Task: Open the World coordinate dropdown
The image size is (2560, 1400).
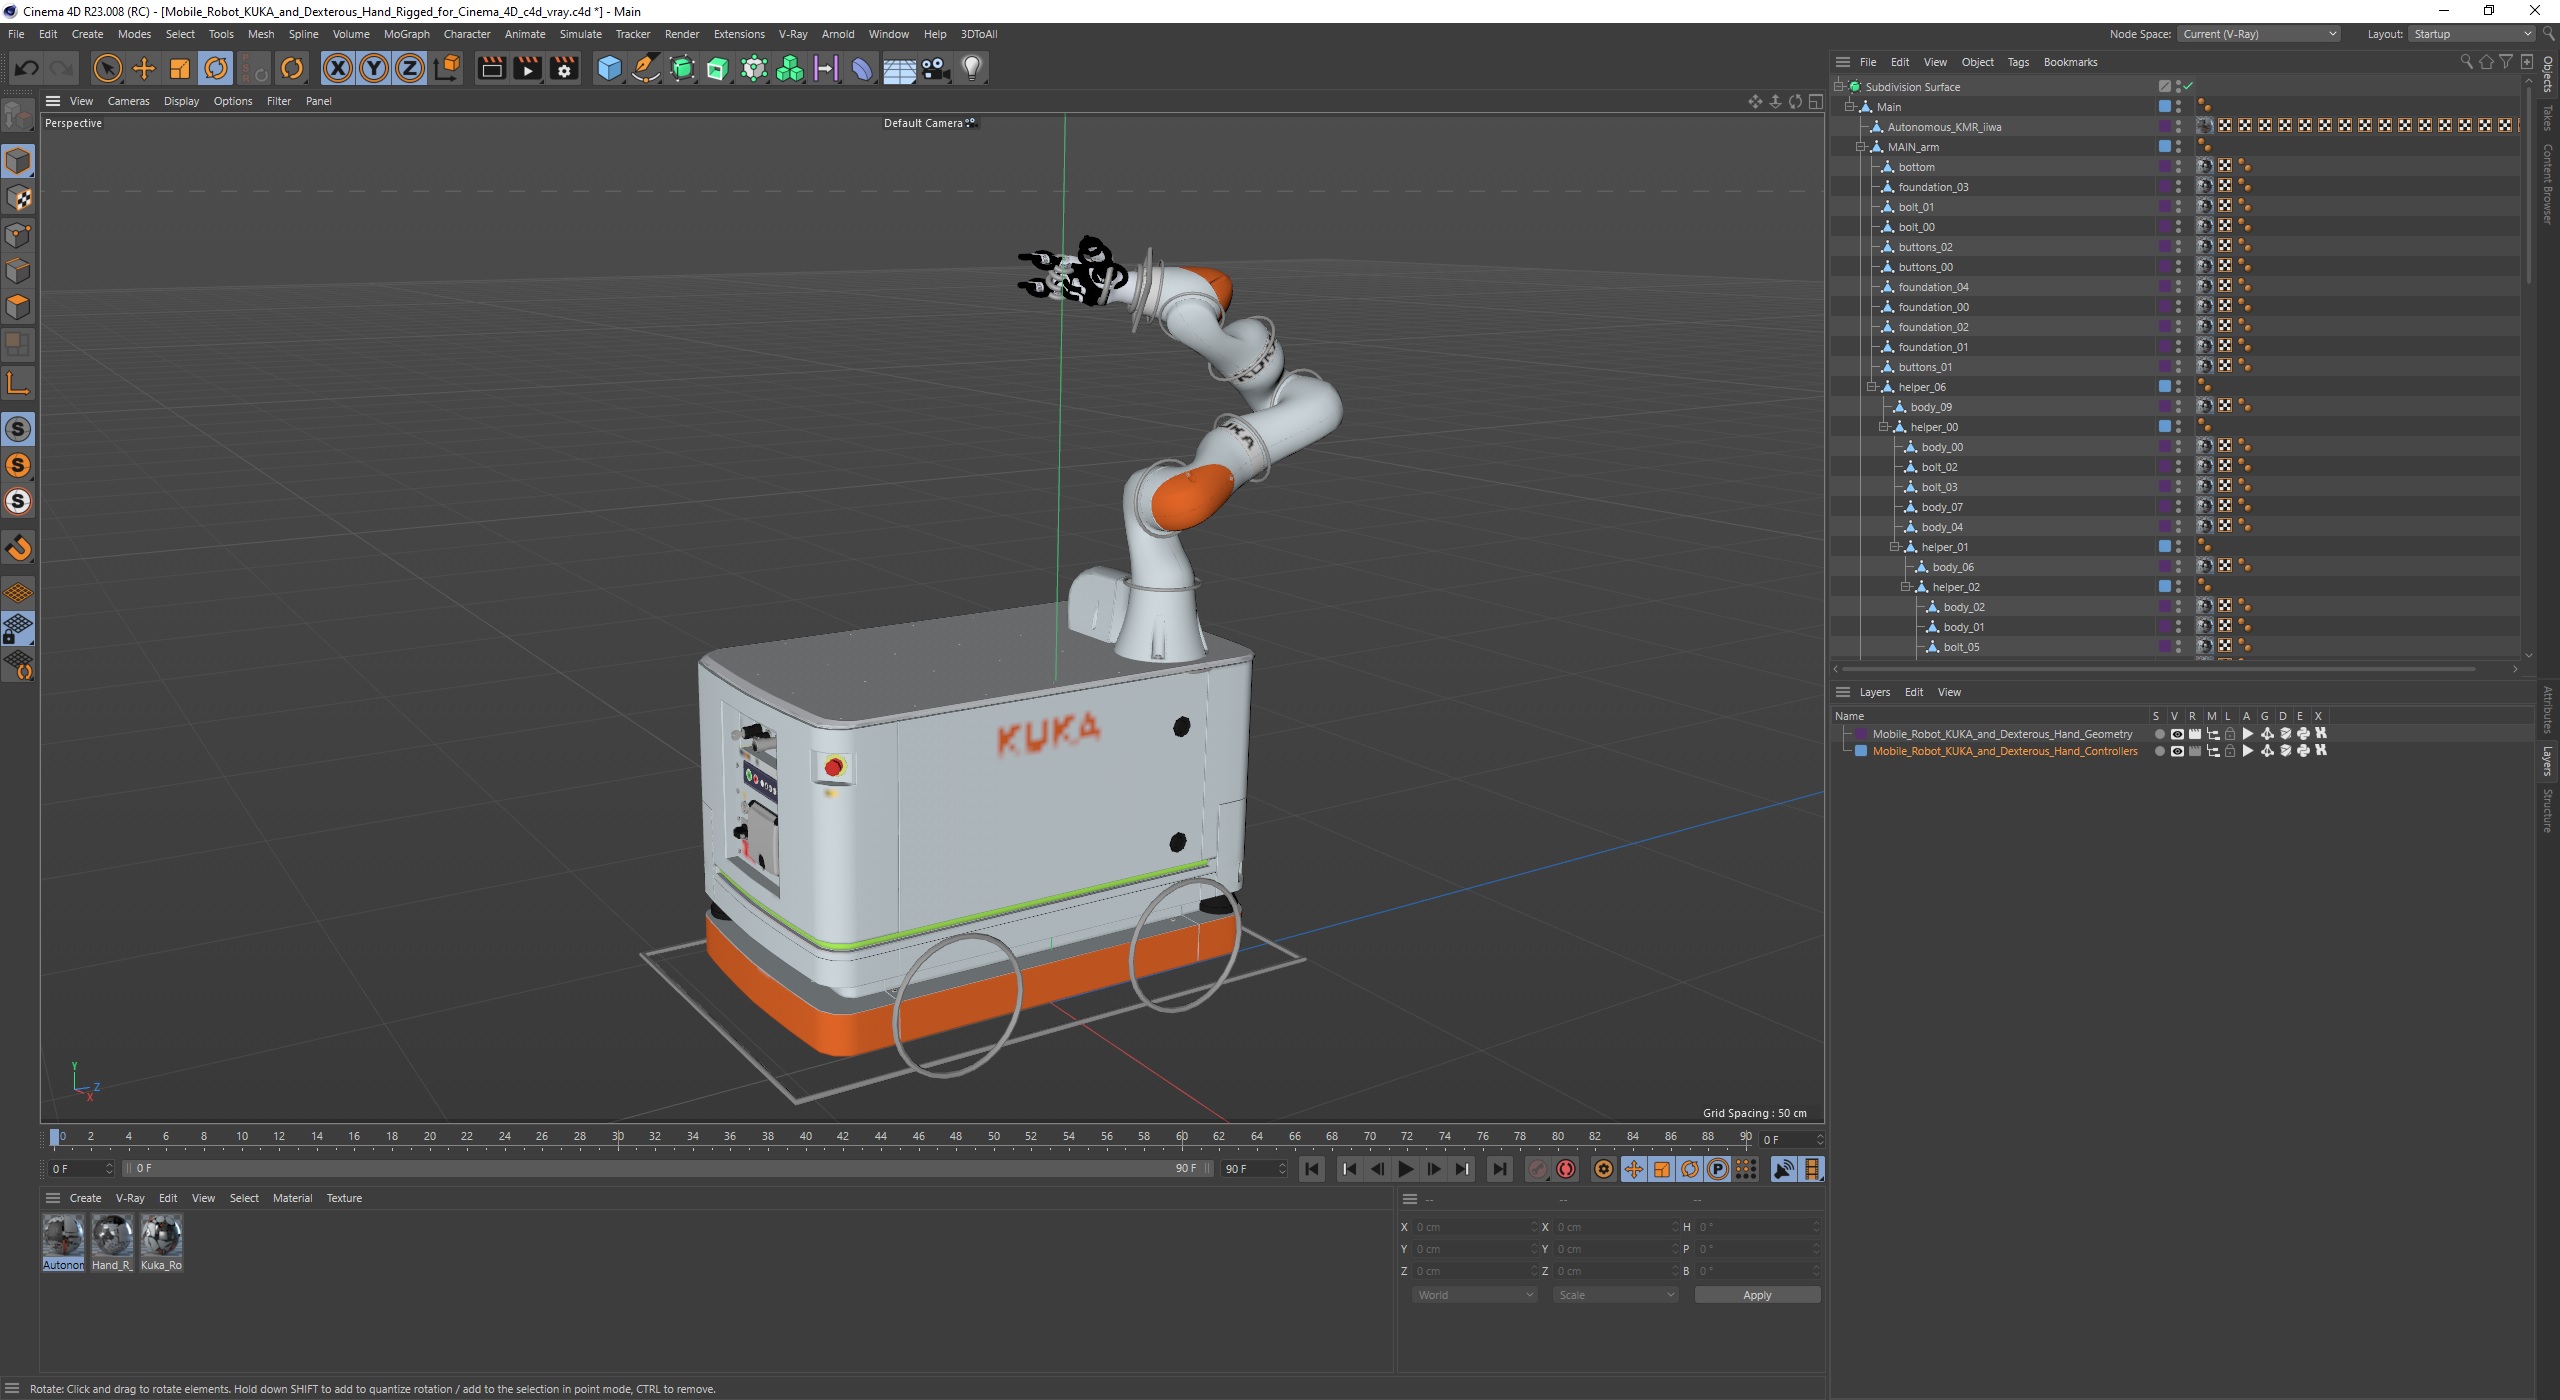Action: click(1474, 1295)
